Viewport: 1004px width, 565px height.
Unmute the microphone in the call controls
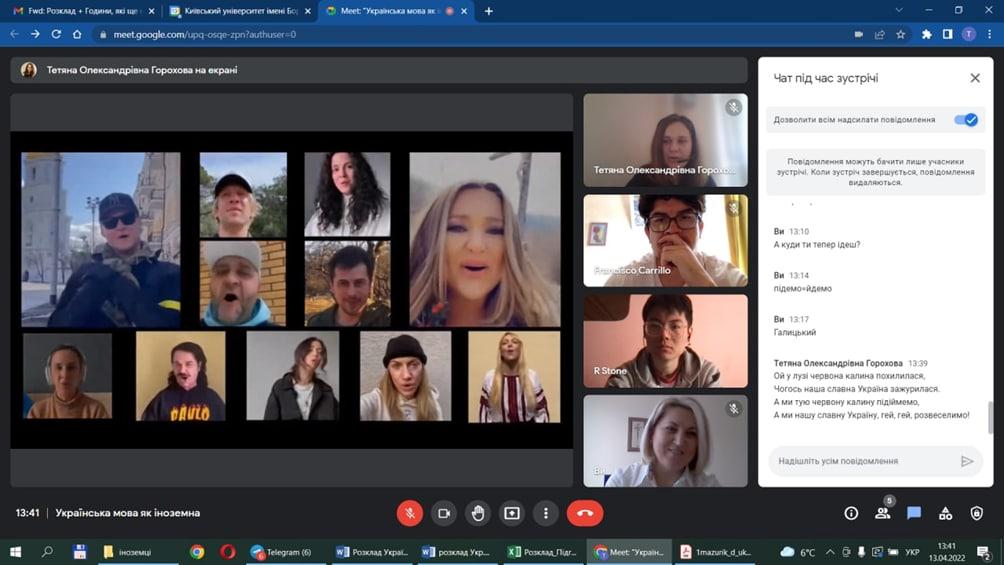(x=409, y=513)
